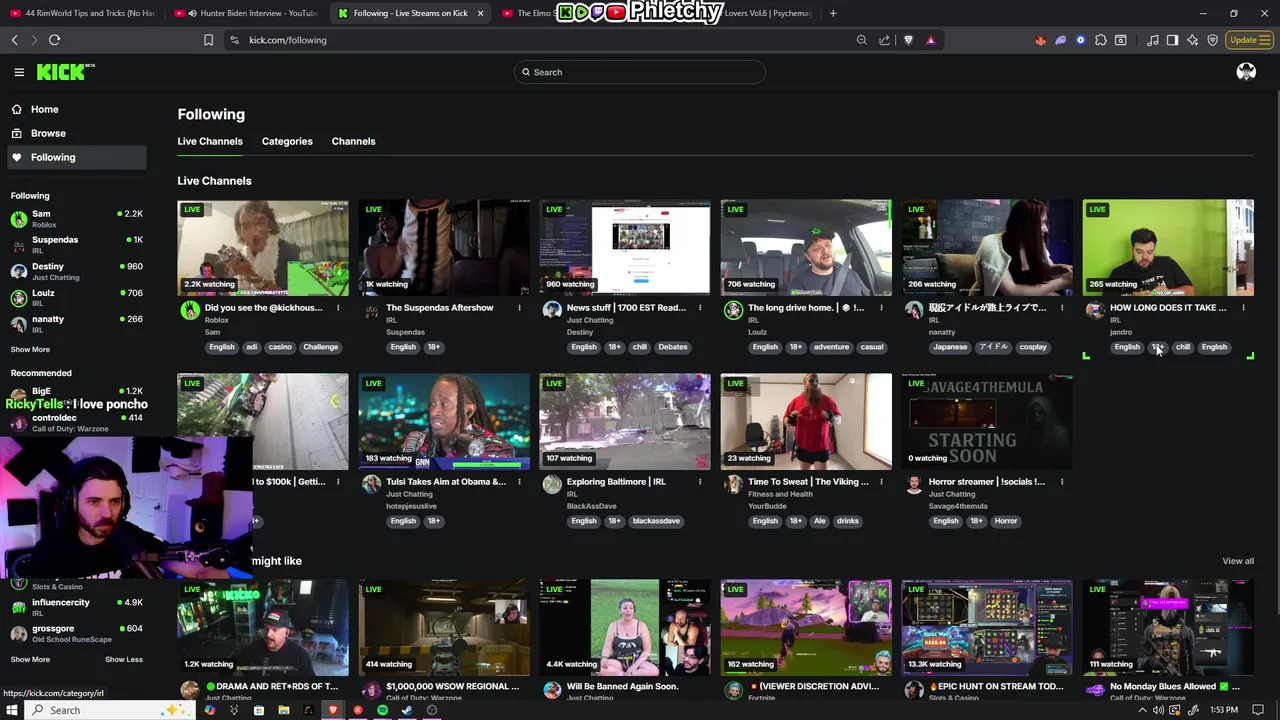Screen dimensions: 1280x720
Task: Expand Show More under Recommended list
Action: coord(30,659)
